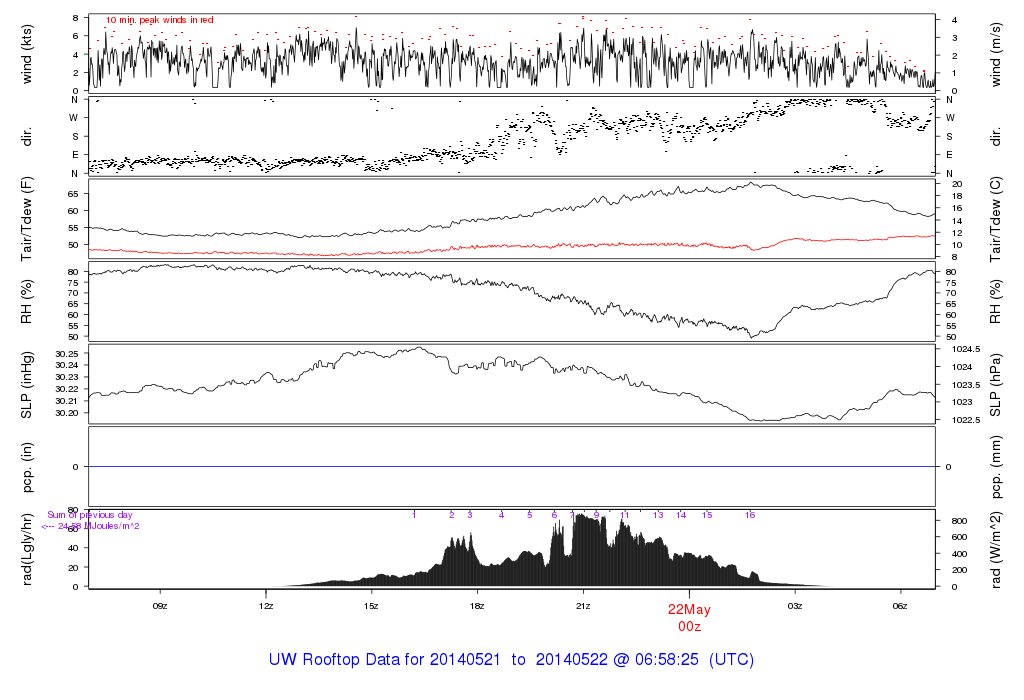Click the 'rad(Lgly/hr)' axis label

pyautogui.click(x=27, y=550)
